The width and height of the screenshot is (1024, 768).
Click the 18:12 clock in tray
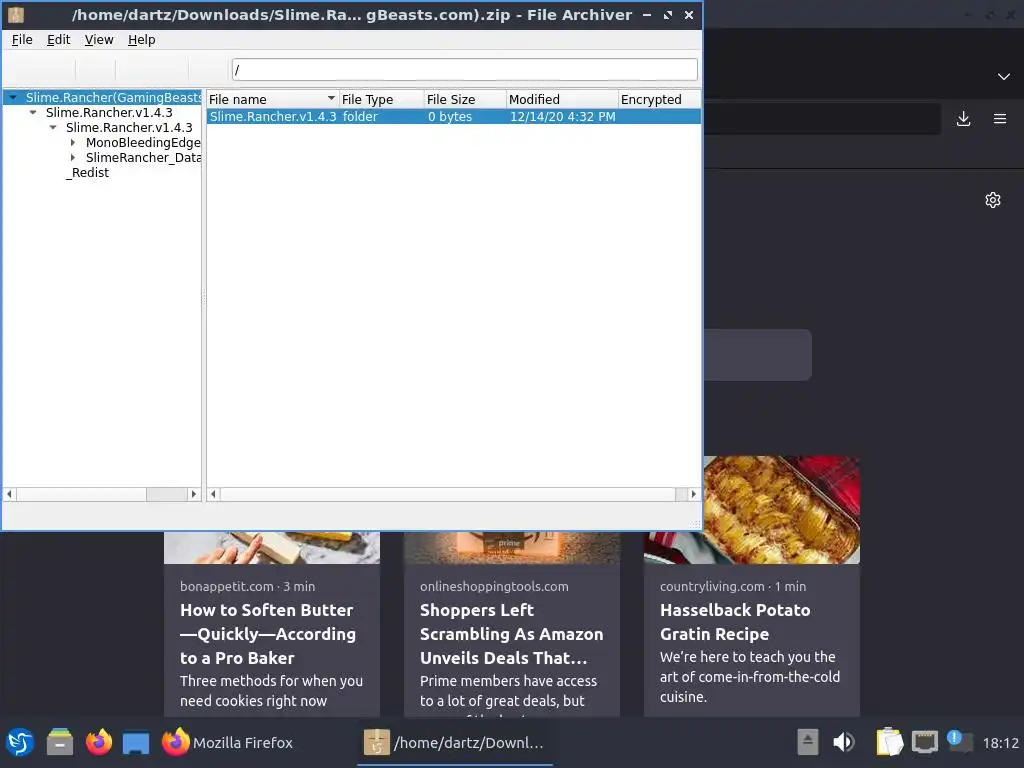1000,743
